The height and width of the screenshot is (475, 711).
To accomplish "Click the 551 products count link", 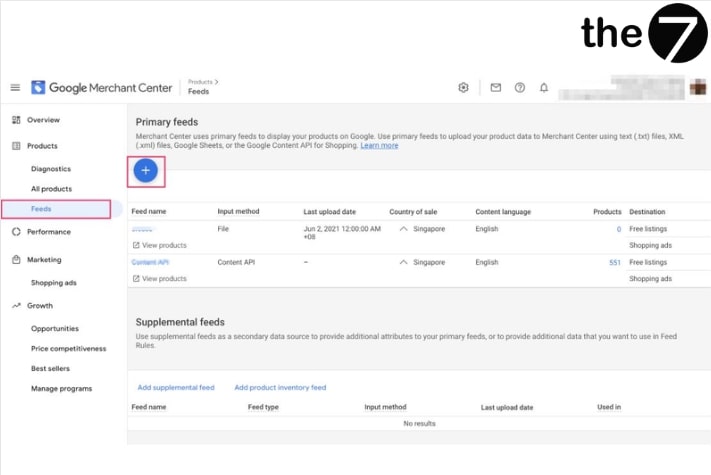I will click(x=615, y=262).
